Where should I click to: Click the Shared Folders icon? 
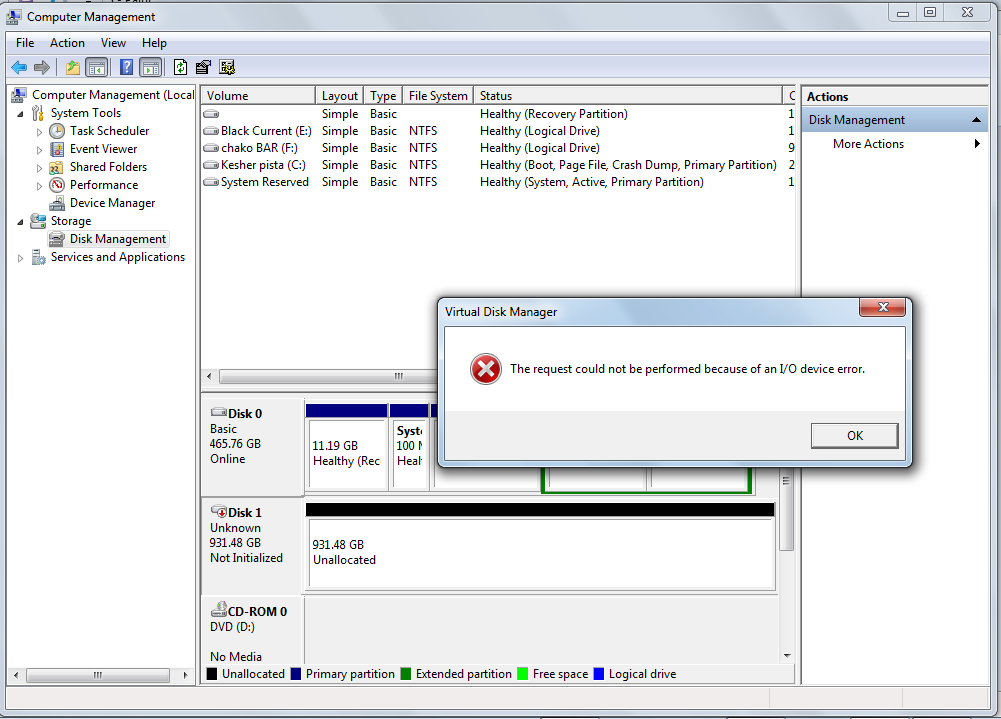point(57,167)
